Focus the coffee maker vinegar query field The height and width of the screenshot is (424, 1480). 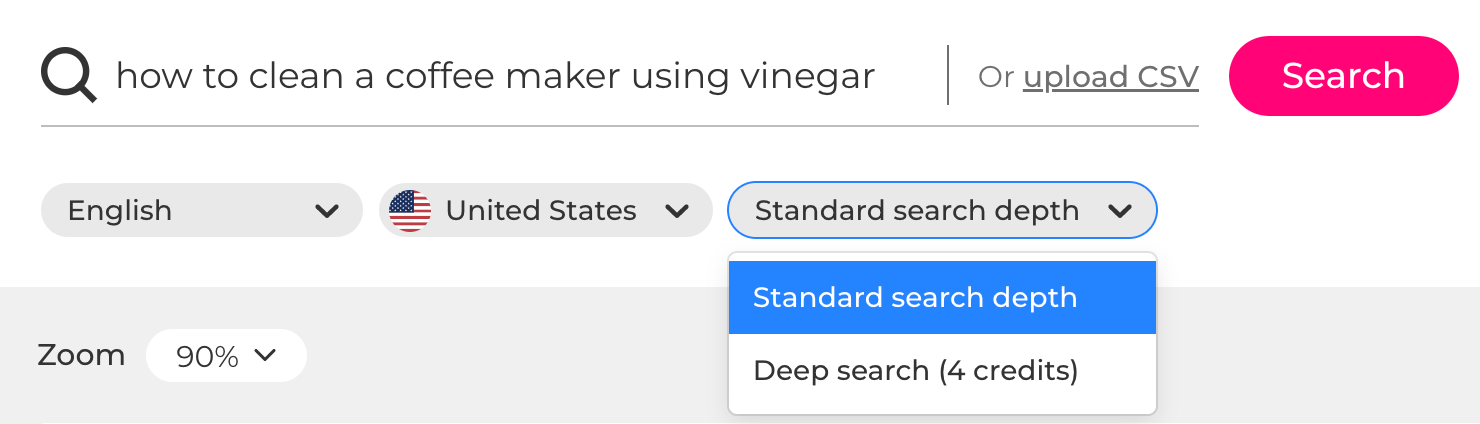[x=496, y=76]
